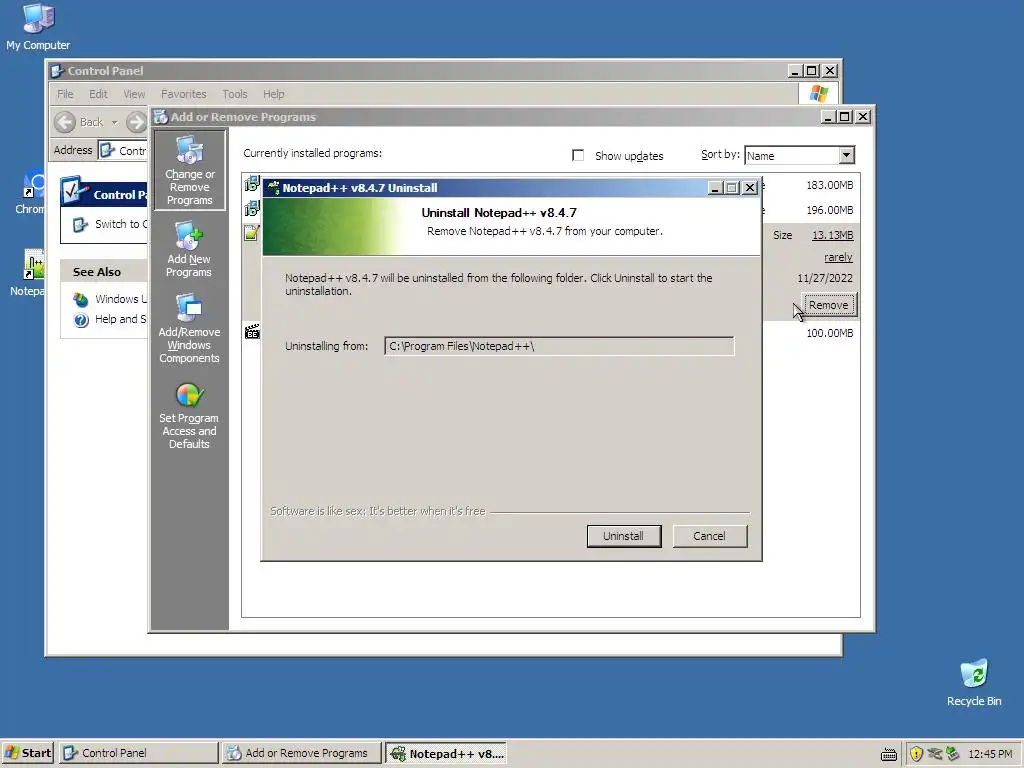1024x768 pixels.
Task: Click the Uninstalling from path field
Action: coord(559,346)
